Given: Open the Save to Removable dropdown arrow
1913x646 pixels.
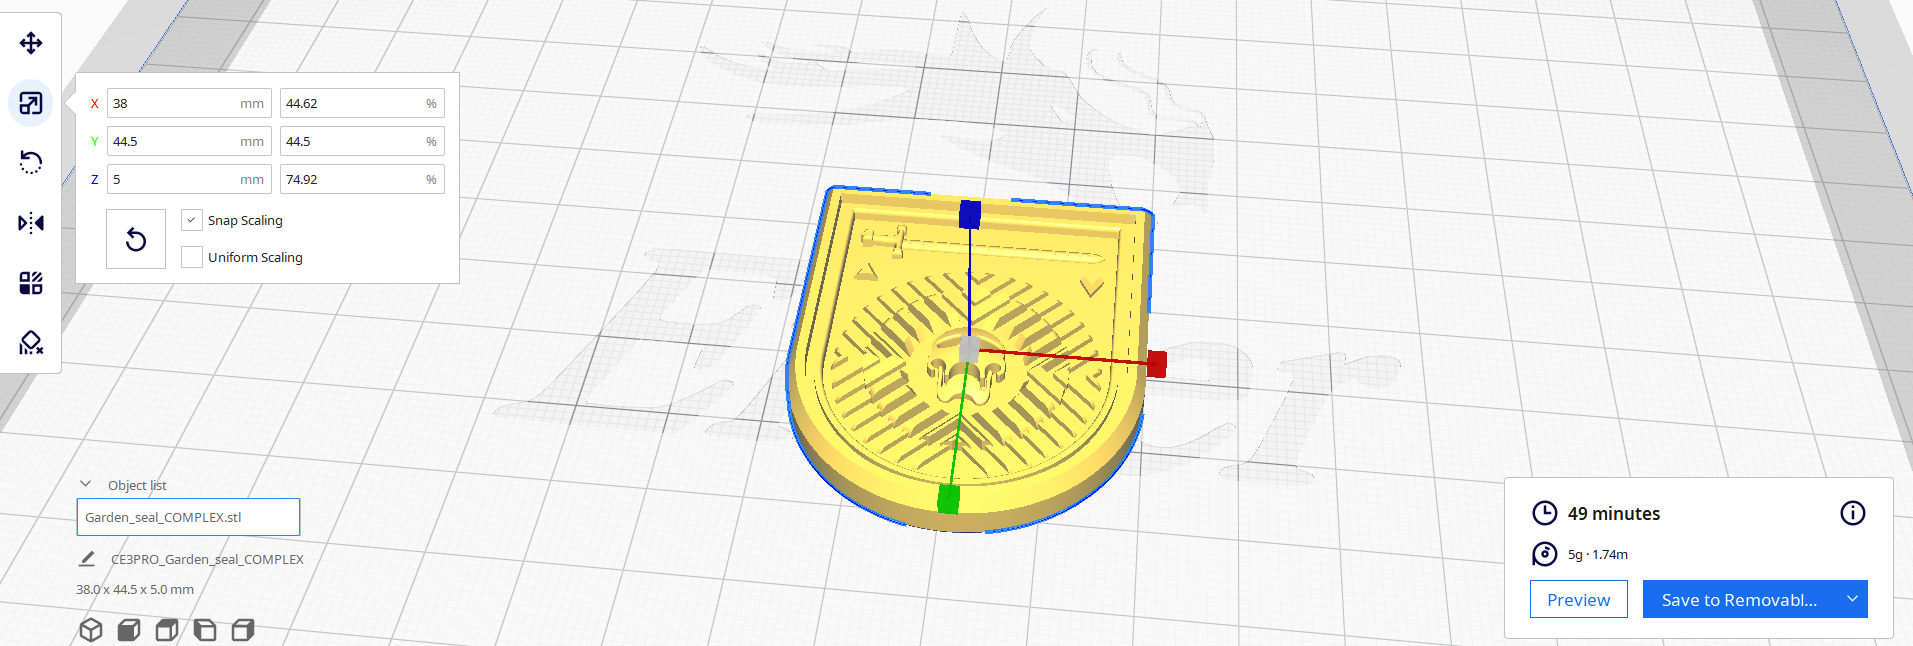Looking at the screenshot, I should (x=1852, y=599).
